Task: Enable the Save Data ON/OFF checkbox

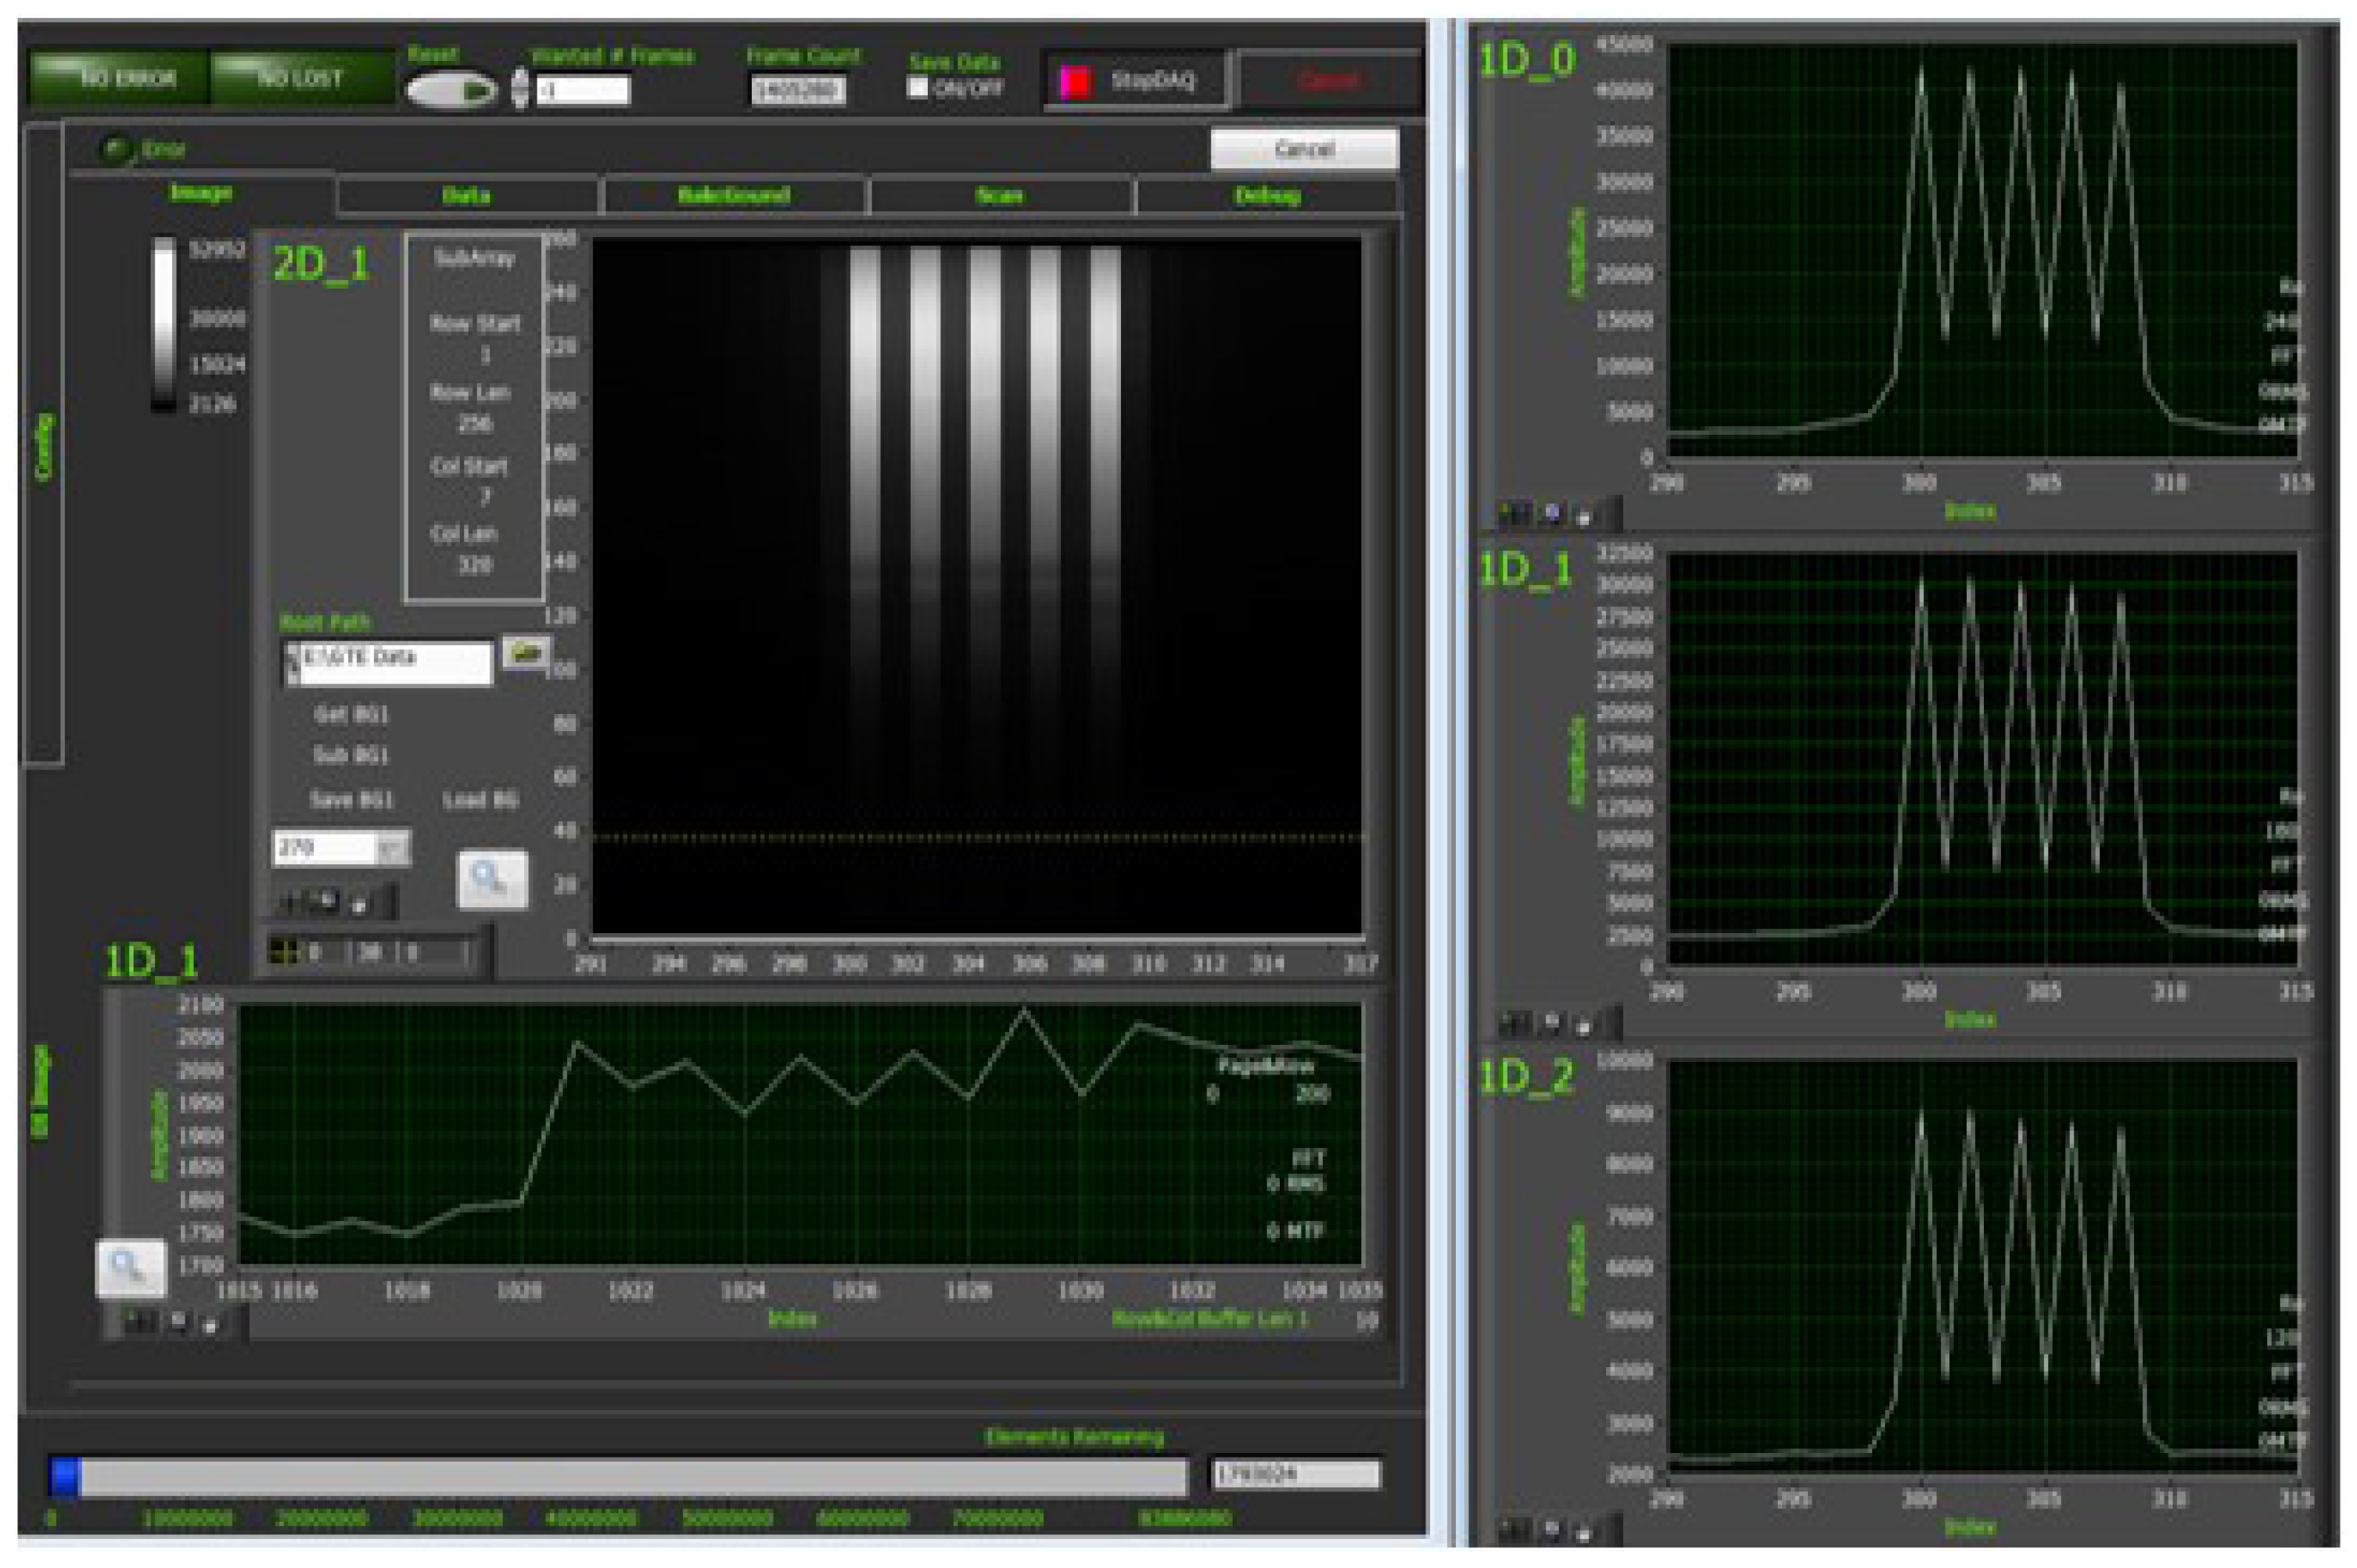Action: click(917, 88)
